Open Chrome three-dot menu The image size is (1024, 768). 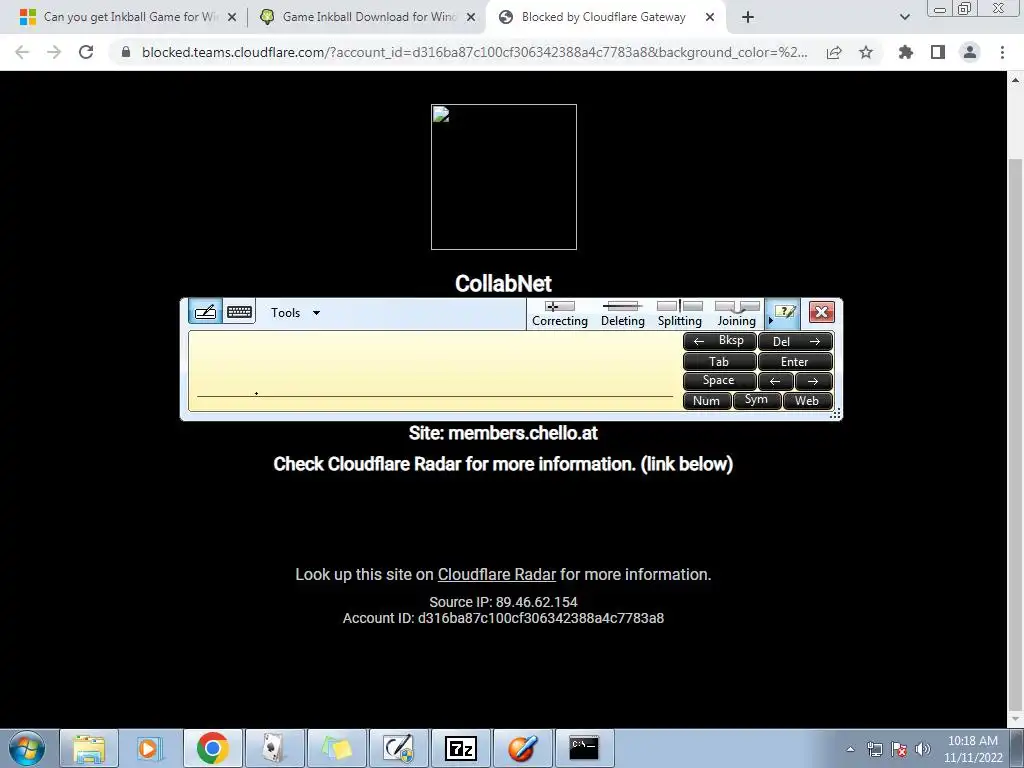(x=1002, y=52)
